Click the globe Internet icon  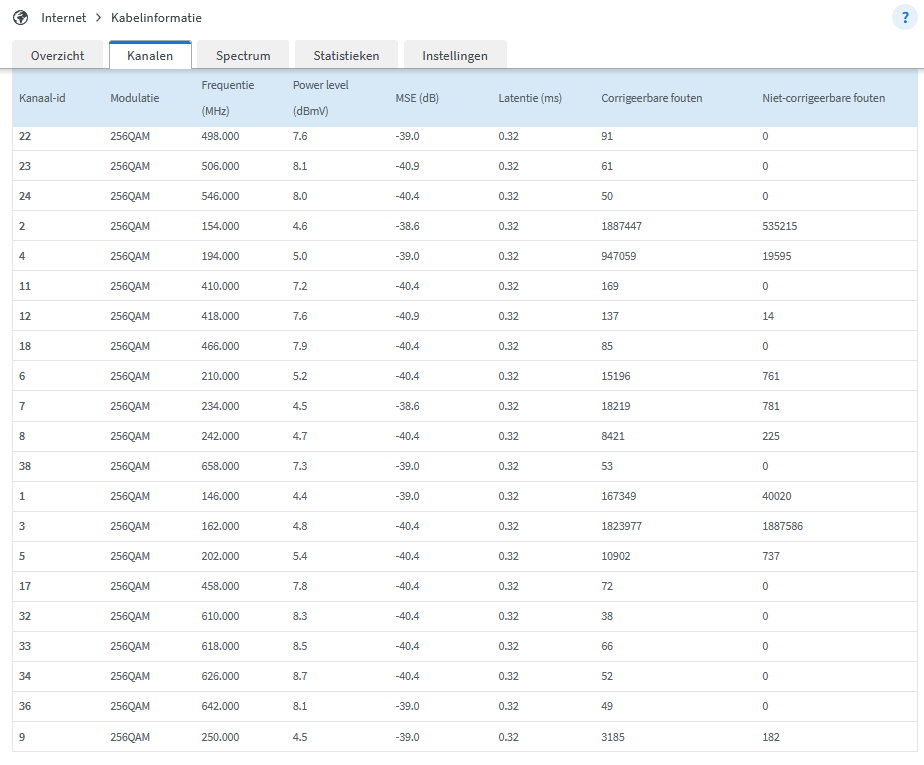[x=20, y=18]
